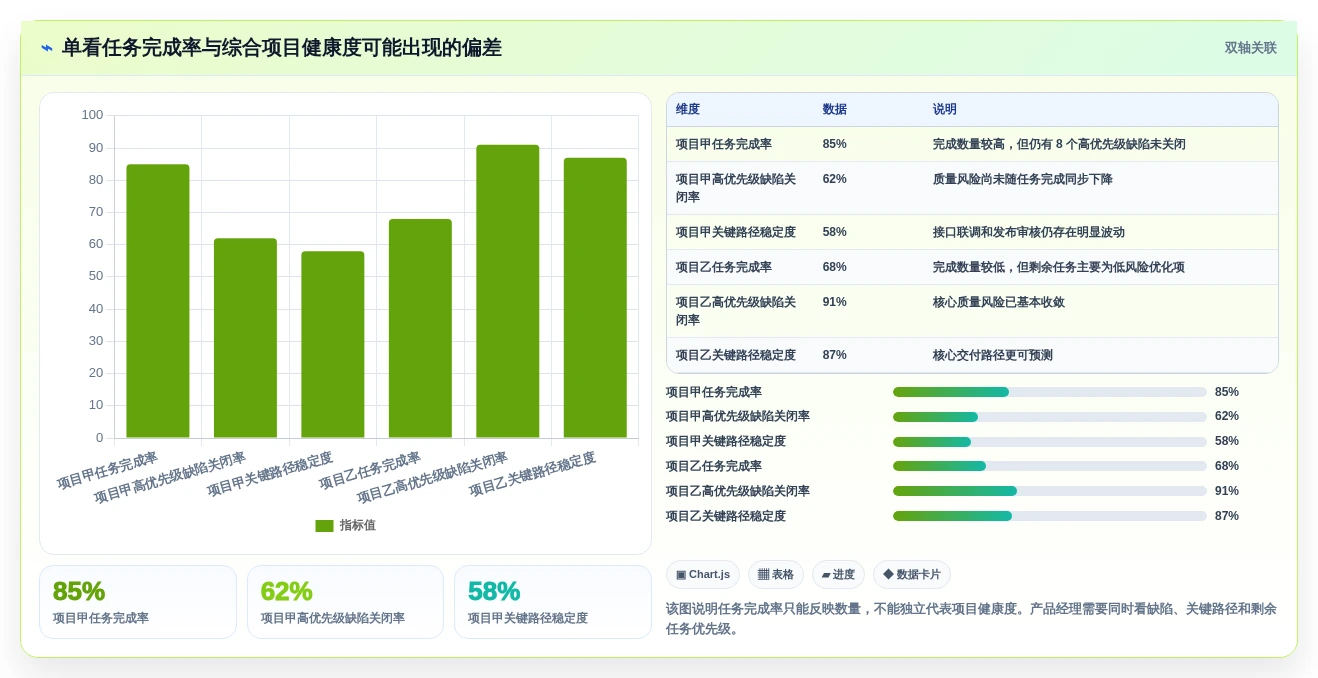Click the 项目甲任务完成率 progress bar at 85%
Screen dimensions: 1318x678
pos(1050,392)
